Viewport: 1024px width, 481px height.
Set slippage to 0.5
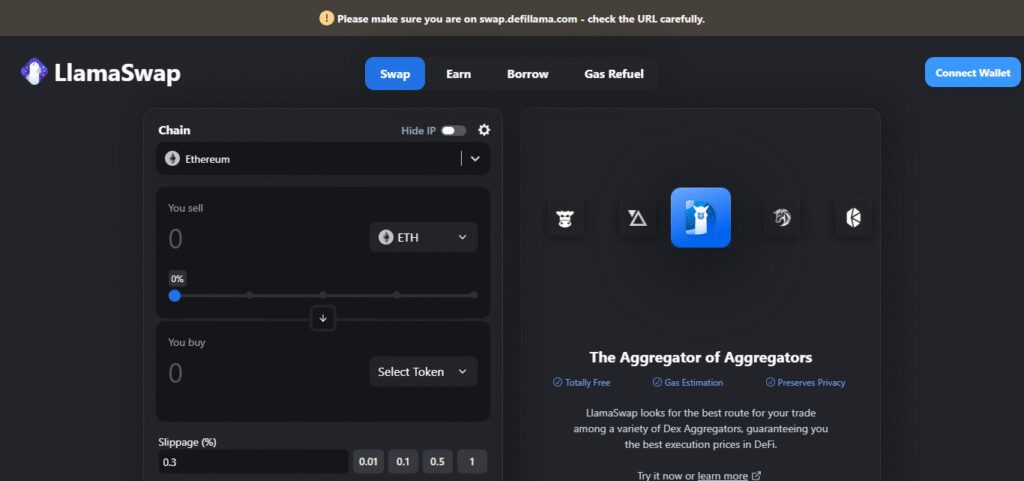[437, 461]
